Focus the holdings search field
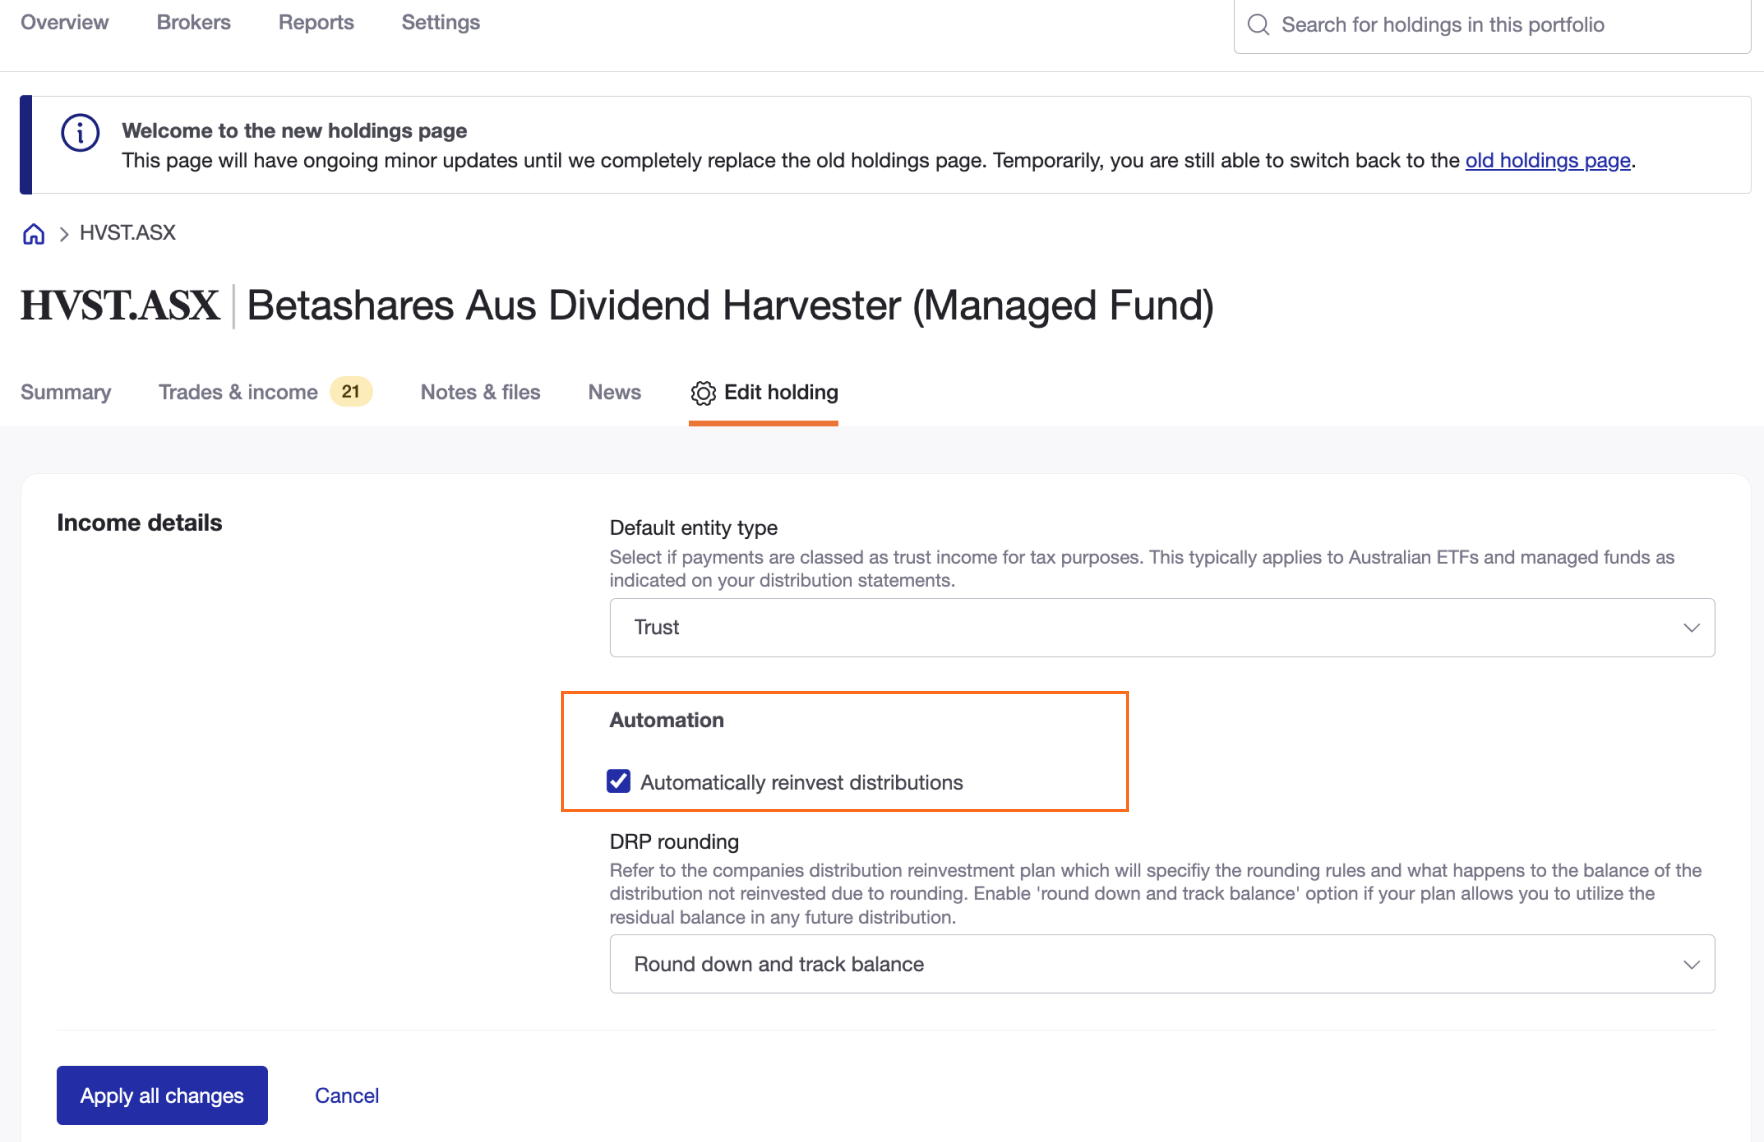 [1492, 25]
